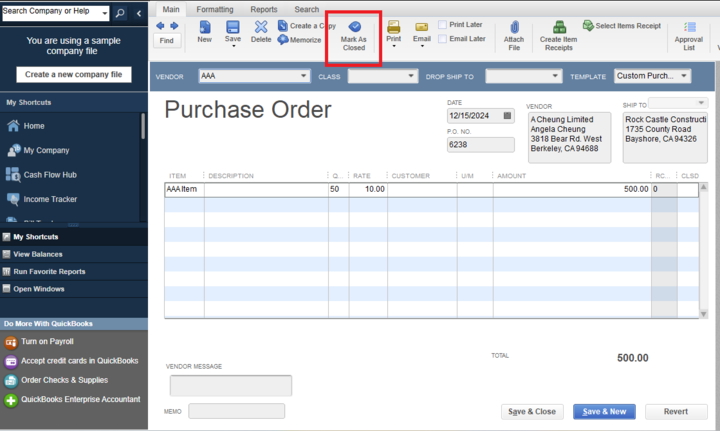Screen dimensions: 720x431
Task: Click Create a new company file
Action: (73, 74)
